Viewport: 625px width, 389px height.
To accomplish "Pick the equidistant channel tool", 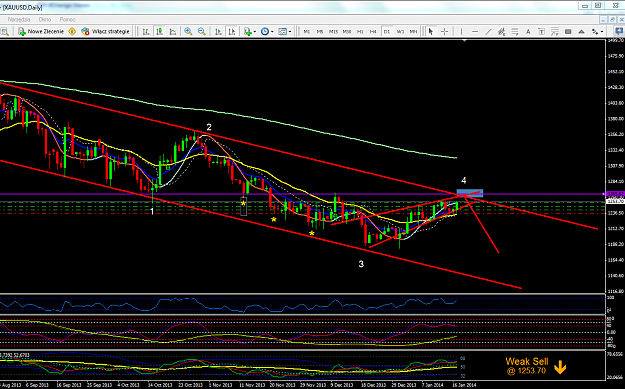I will (501, 31).
